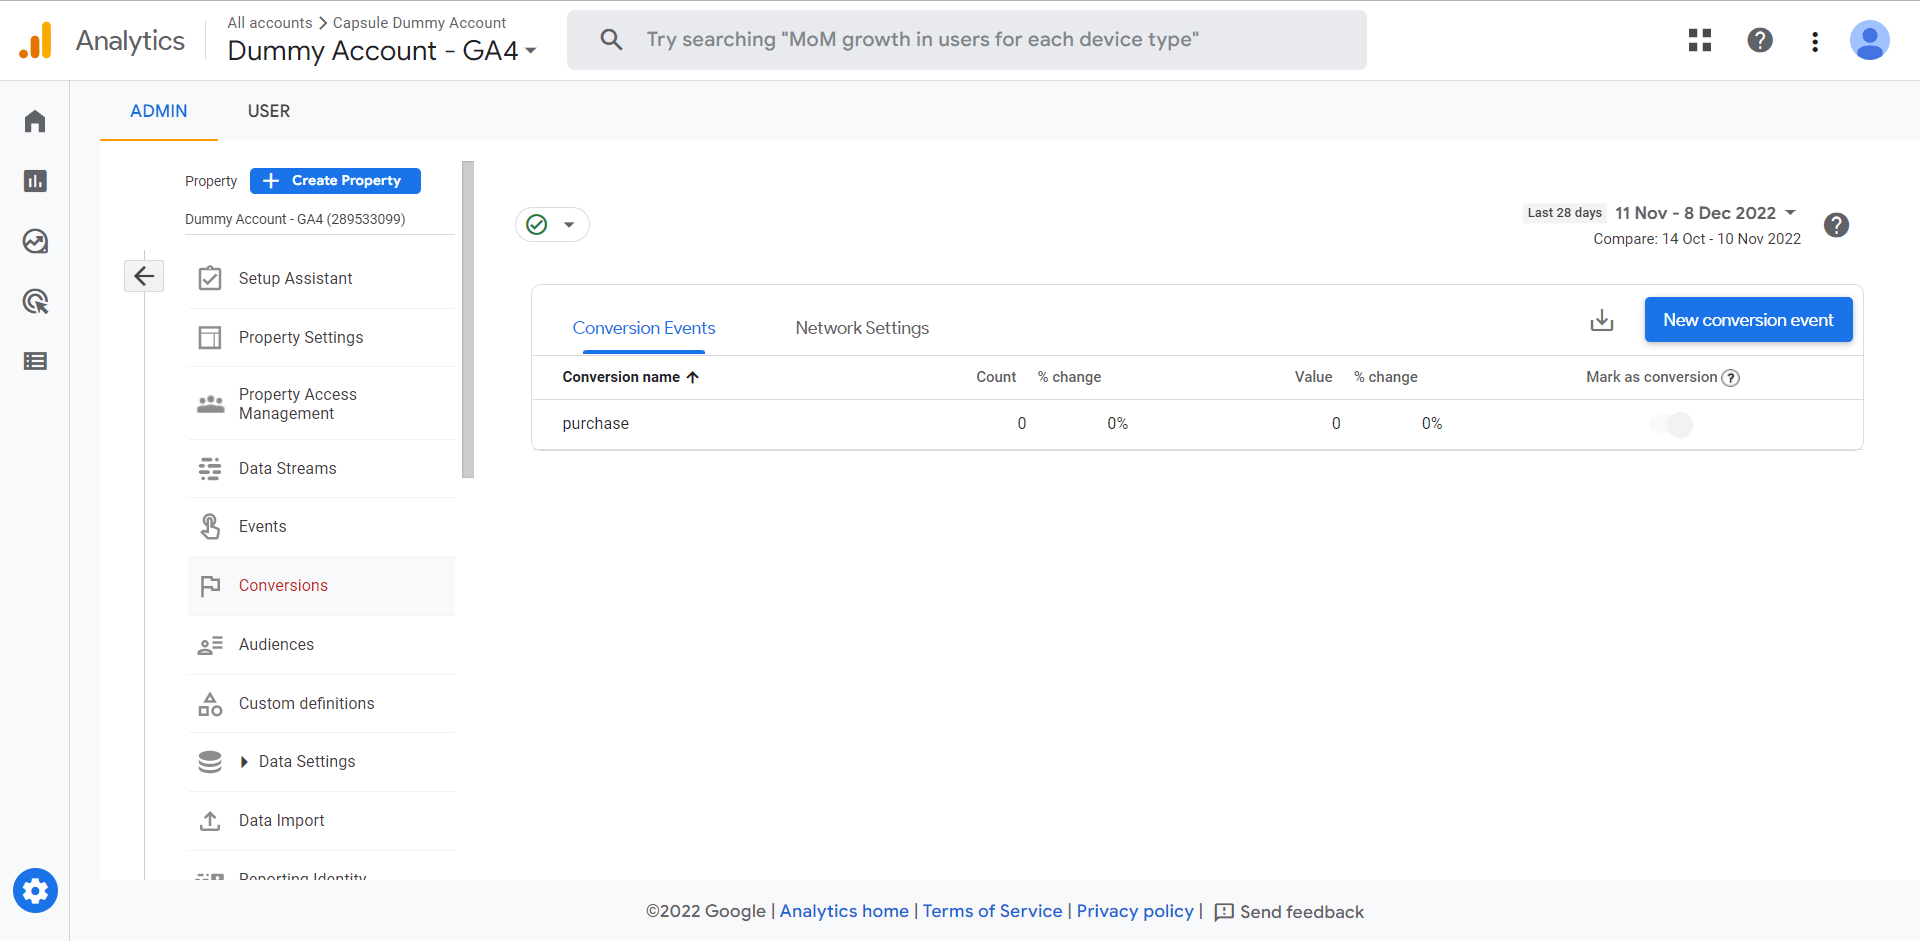Click Property Settings layout icon
Screen dimensions: 1920x941
(210, 338)
